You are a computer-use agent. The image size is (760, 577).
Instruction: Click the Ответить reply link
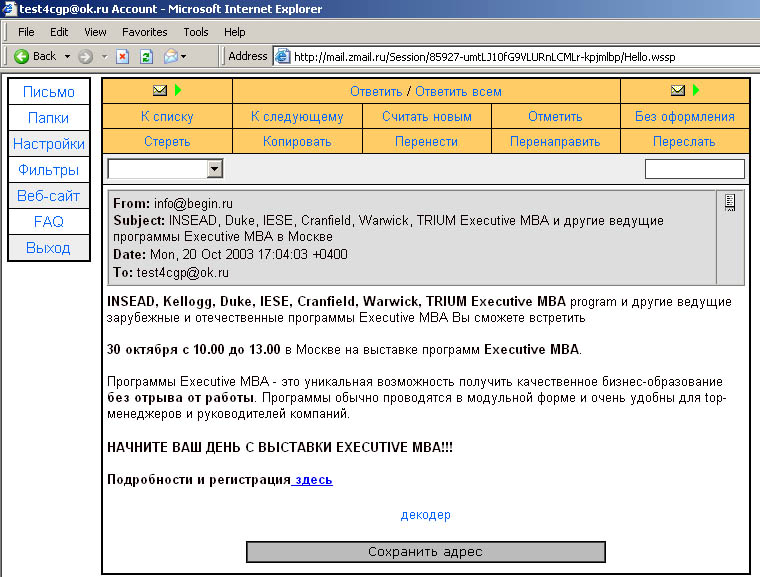[376, 92]
